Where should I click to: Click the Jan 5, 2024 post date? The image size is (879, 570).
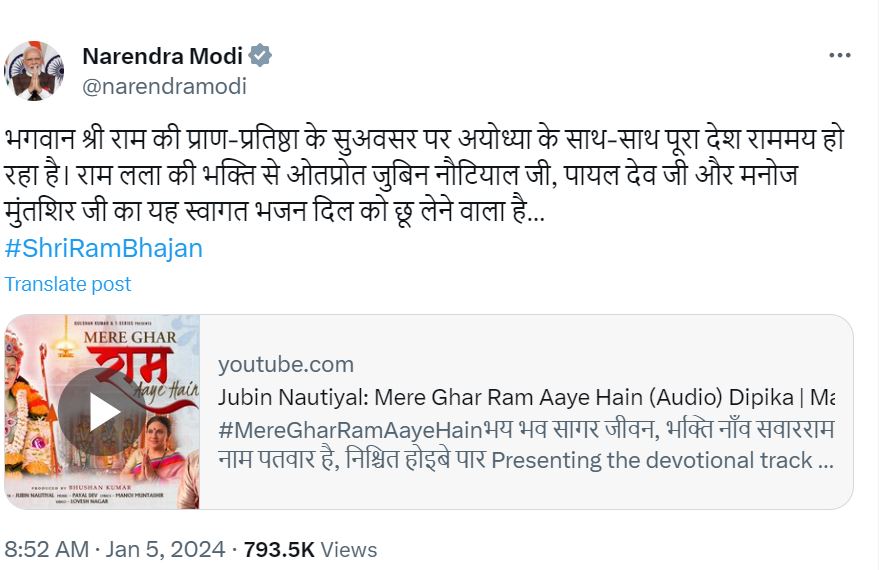[165, 549]
